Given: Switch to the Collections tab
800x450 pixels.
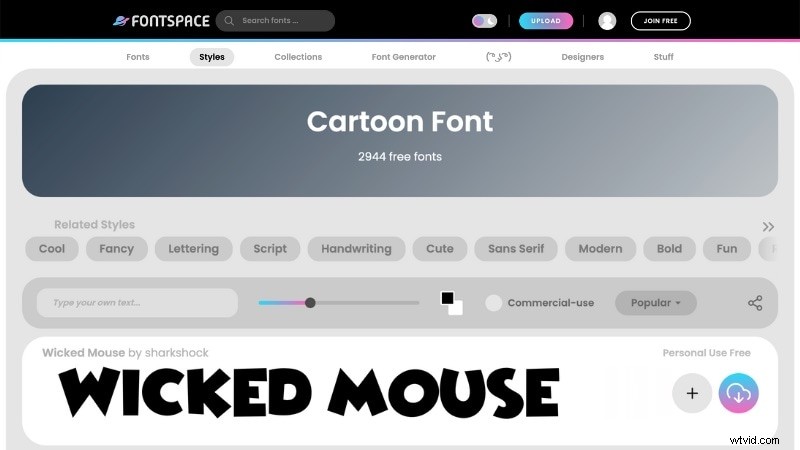Looking at the screenshot, I should click(298, 57).
